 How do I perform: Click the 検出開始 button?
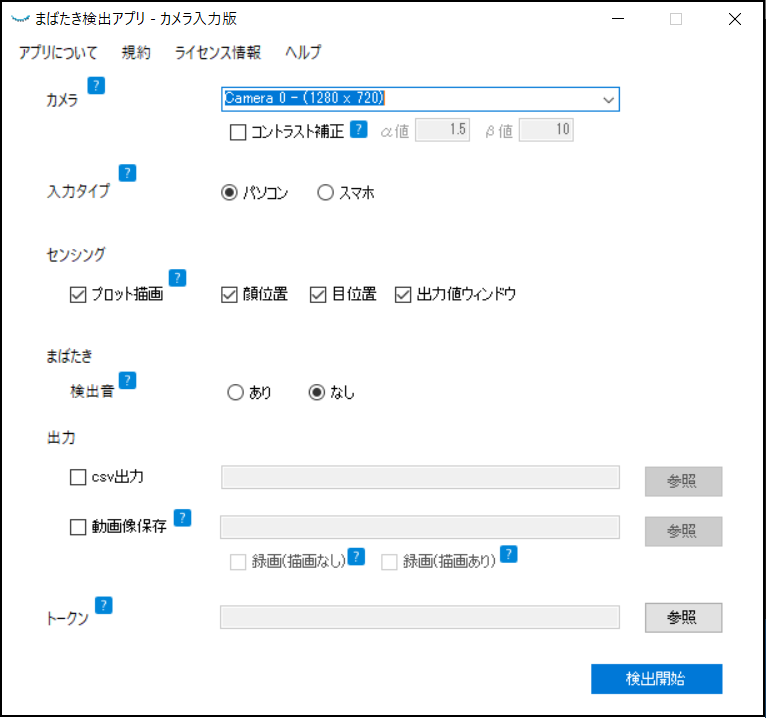point(657,679)
